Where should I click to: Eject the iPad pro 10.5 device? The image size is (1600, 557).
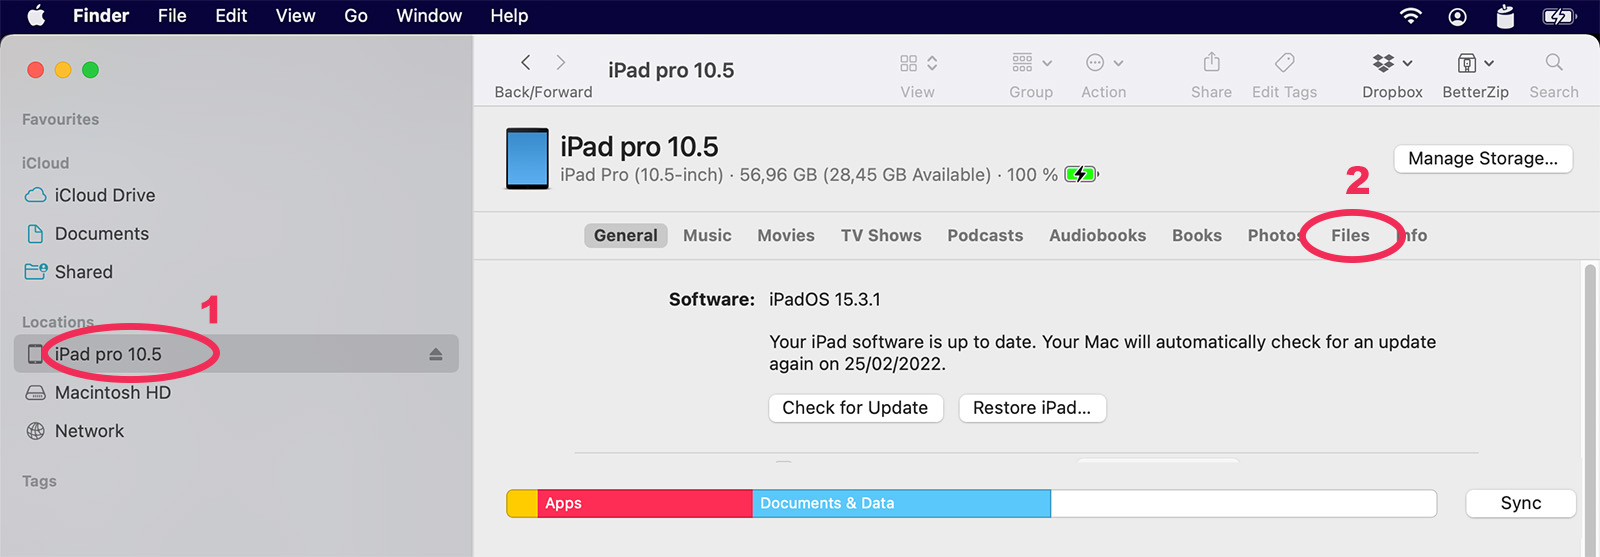[x=436, y=354]
